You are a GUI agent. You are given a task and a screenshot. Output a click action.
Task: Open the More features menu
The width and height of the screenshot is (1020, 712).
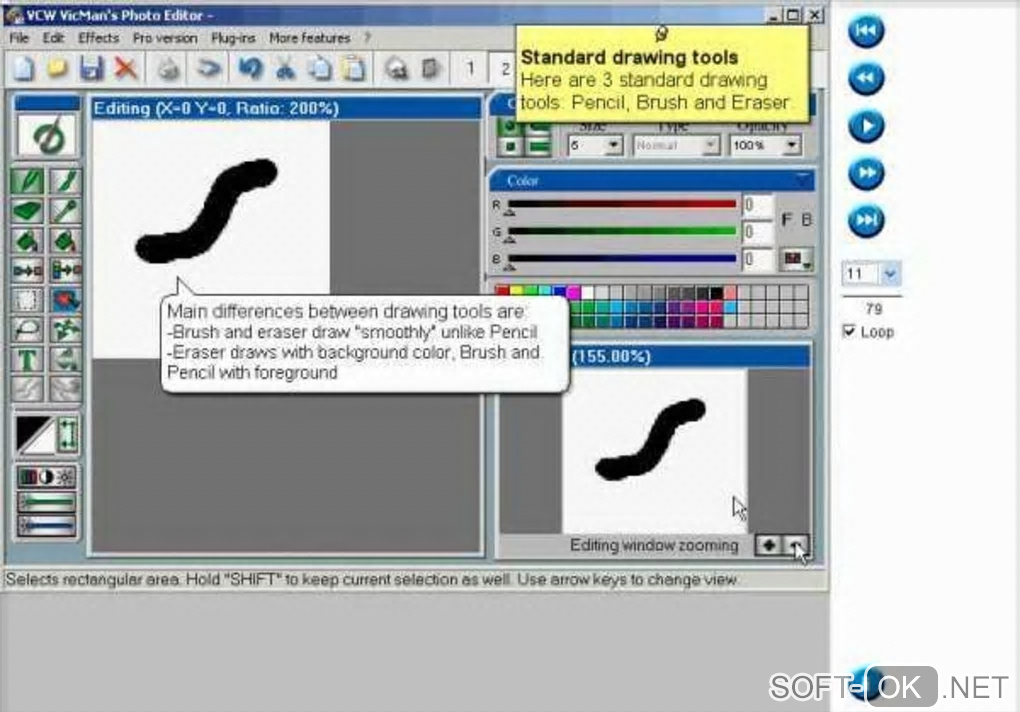(x=310, y=38)
